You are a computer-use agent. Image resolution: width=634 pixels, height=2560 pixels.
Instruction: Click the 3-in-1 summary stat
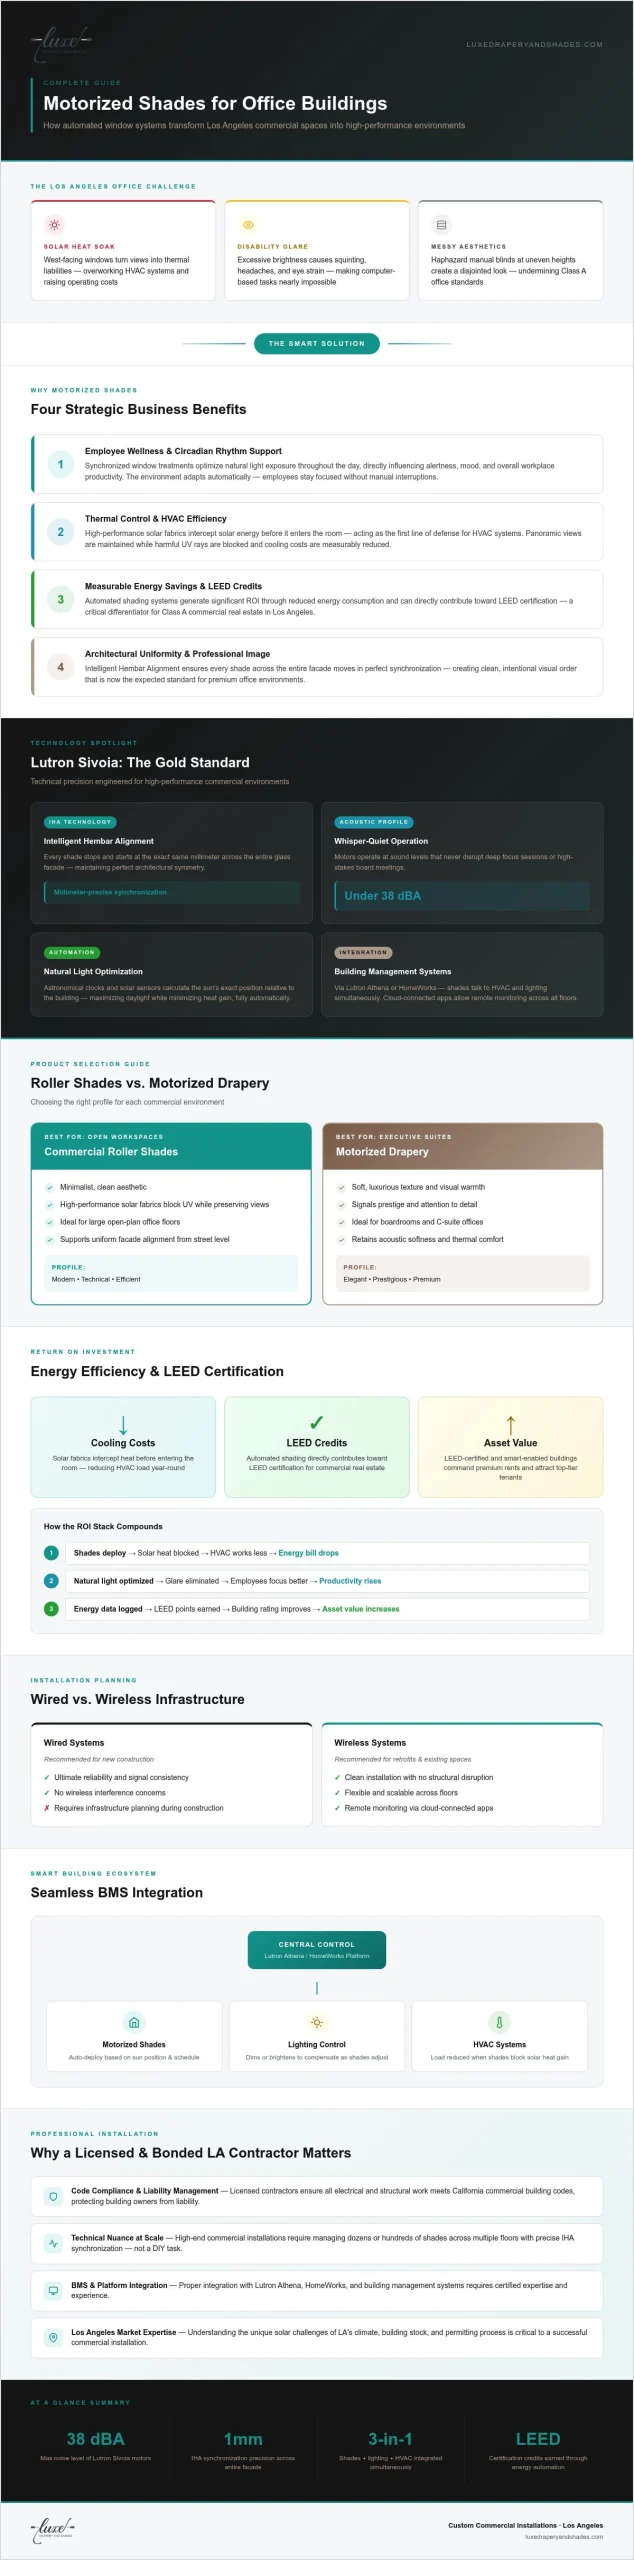(390, 2440)
